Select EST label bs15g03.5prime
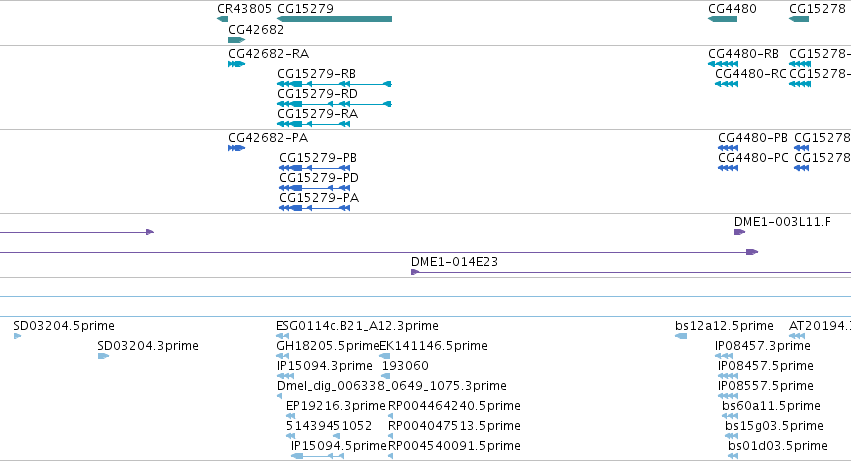This screenshot has width=851, height=461. tap(774, 426)
